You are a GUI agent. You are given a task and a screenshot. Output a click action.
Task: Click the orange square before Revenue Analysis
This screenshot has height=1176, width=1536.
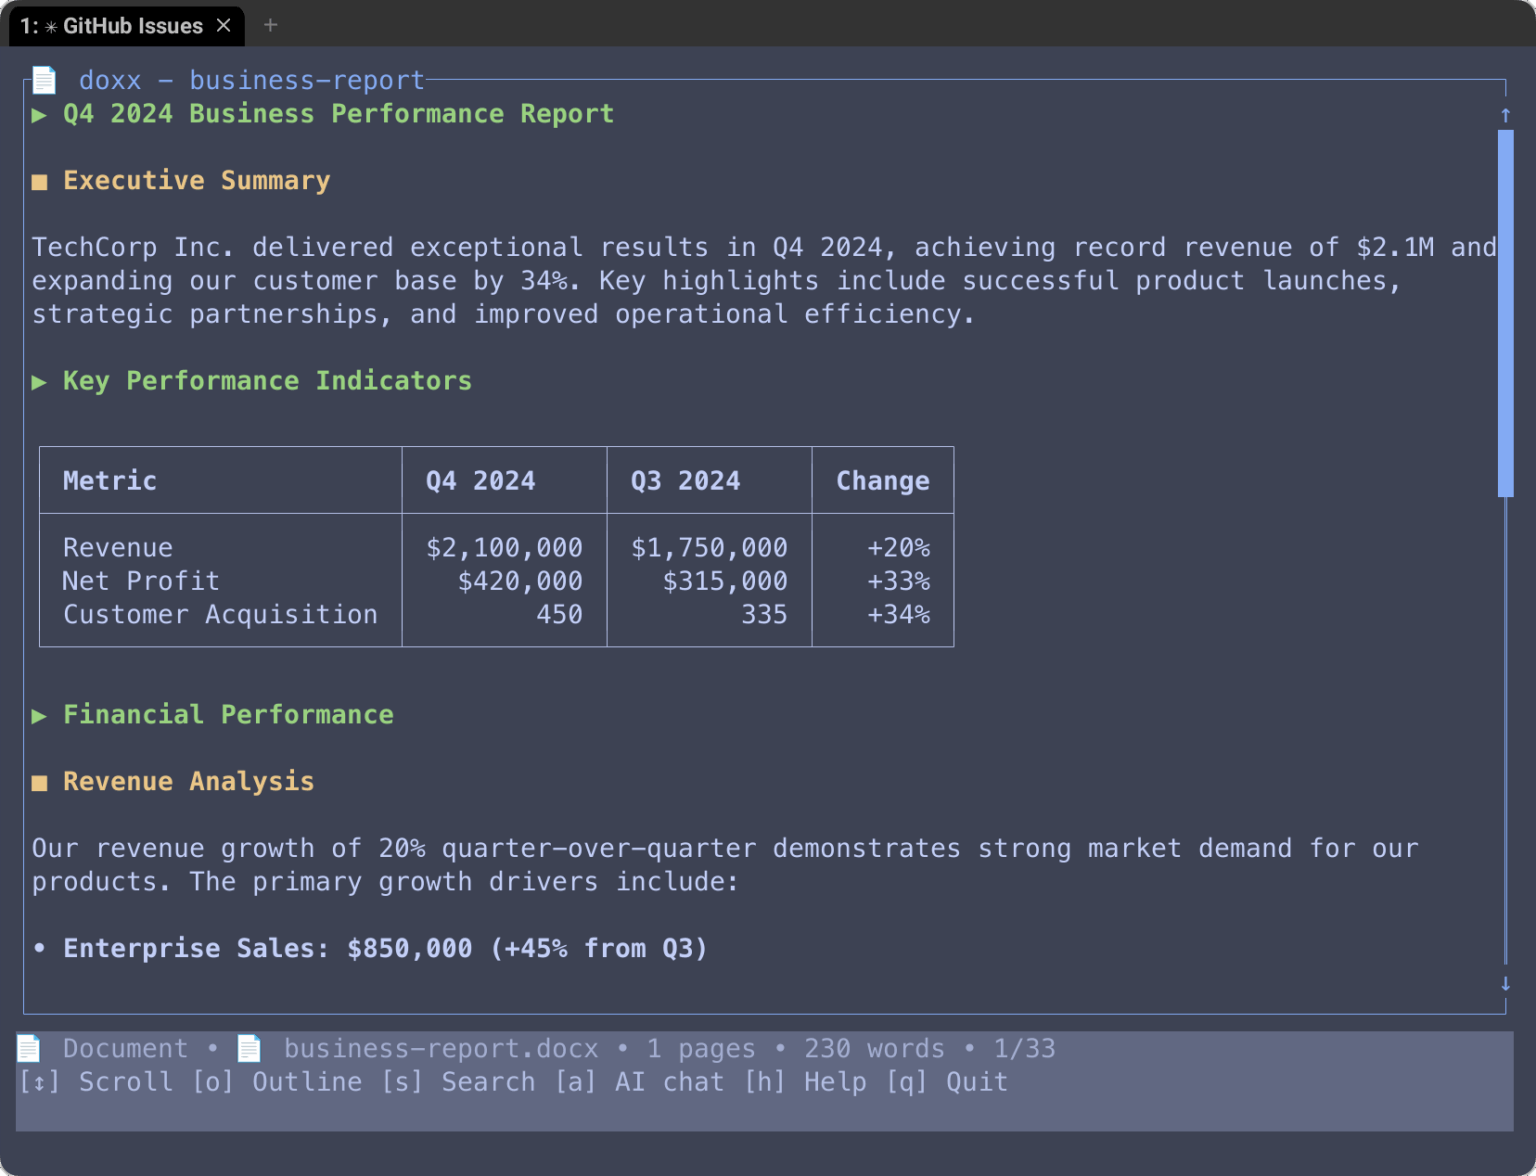[x=40, y=782]
